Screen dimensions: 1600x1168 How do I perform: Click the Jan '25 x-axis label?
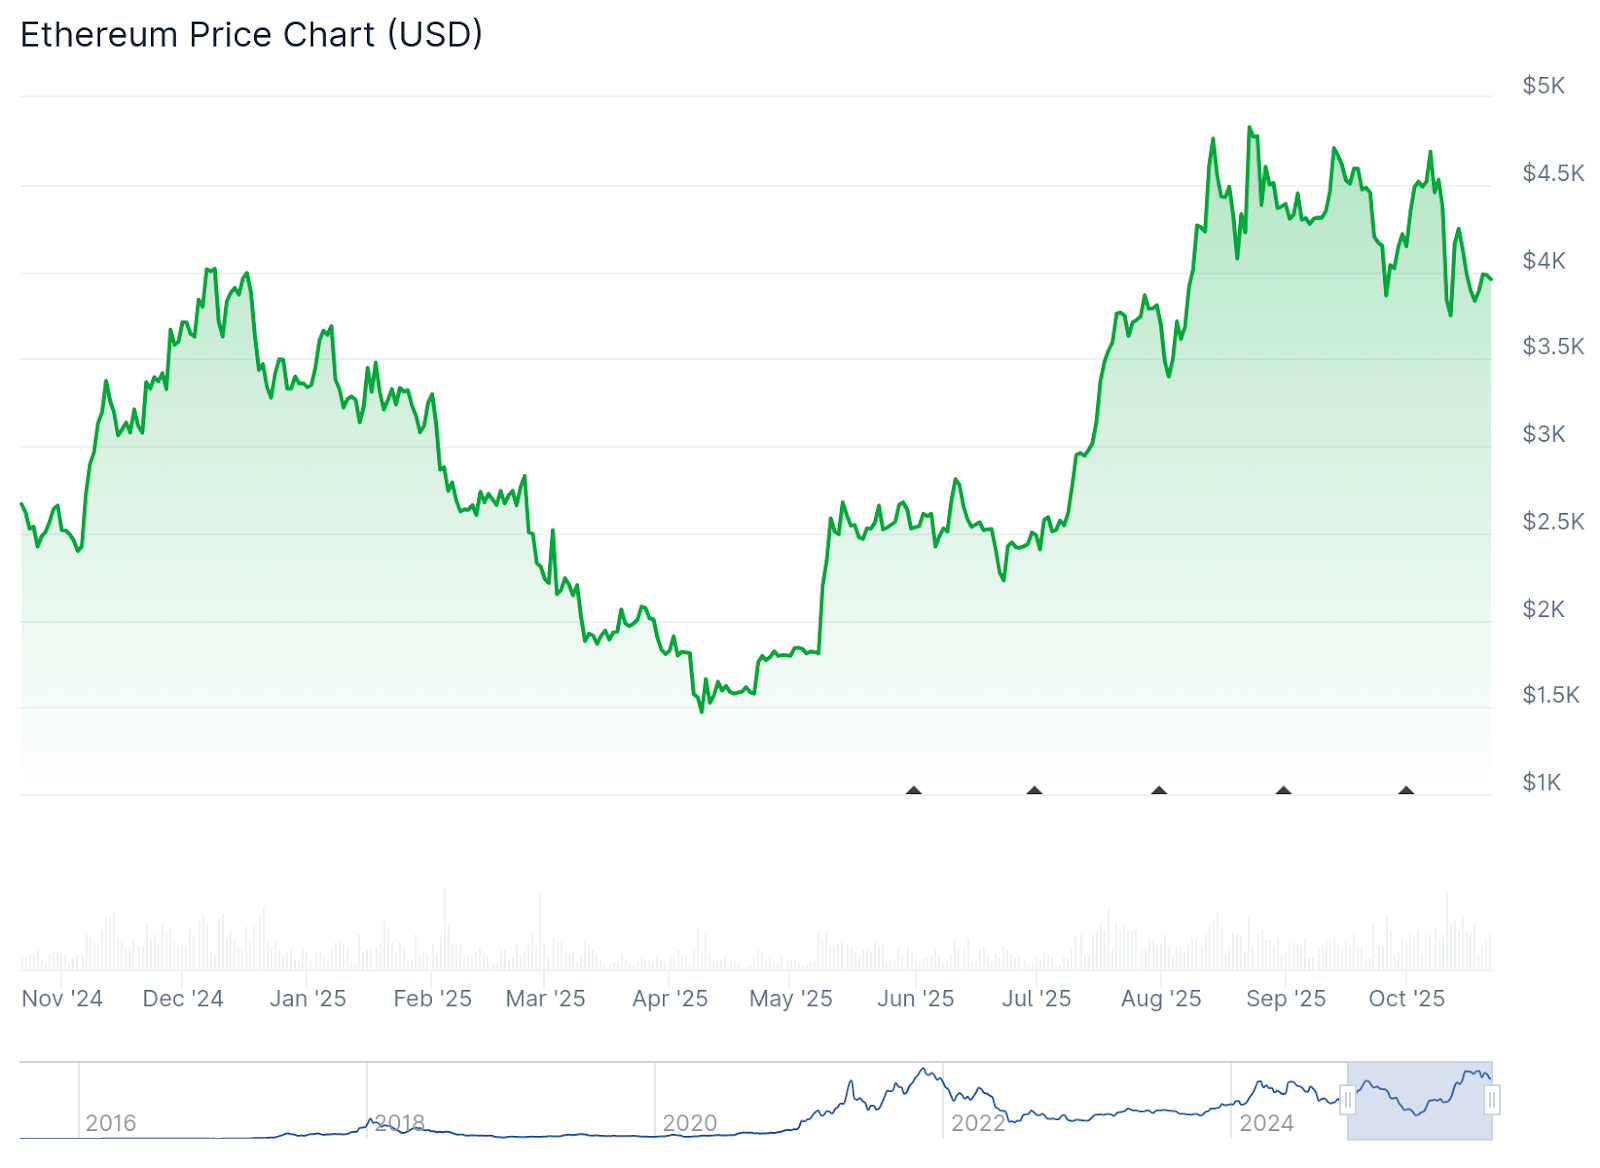[x=308, y=998]
